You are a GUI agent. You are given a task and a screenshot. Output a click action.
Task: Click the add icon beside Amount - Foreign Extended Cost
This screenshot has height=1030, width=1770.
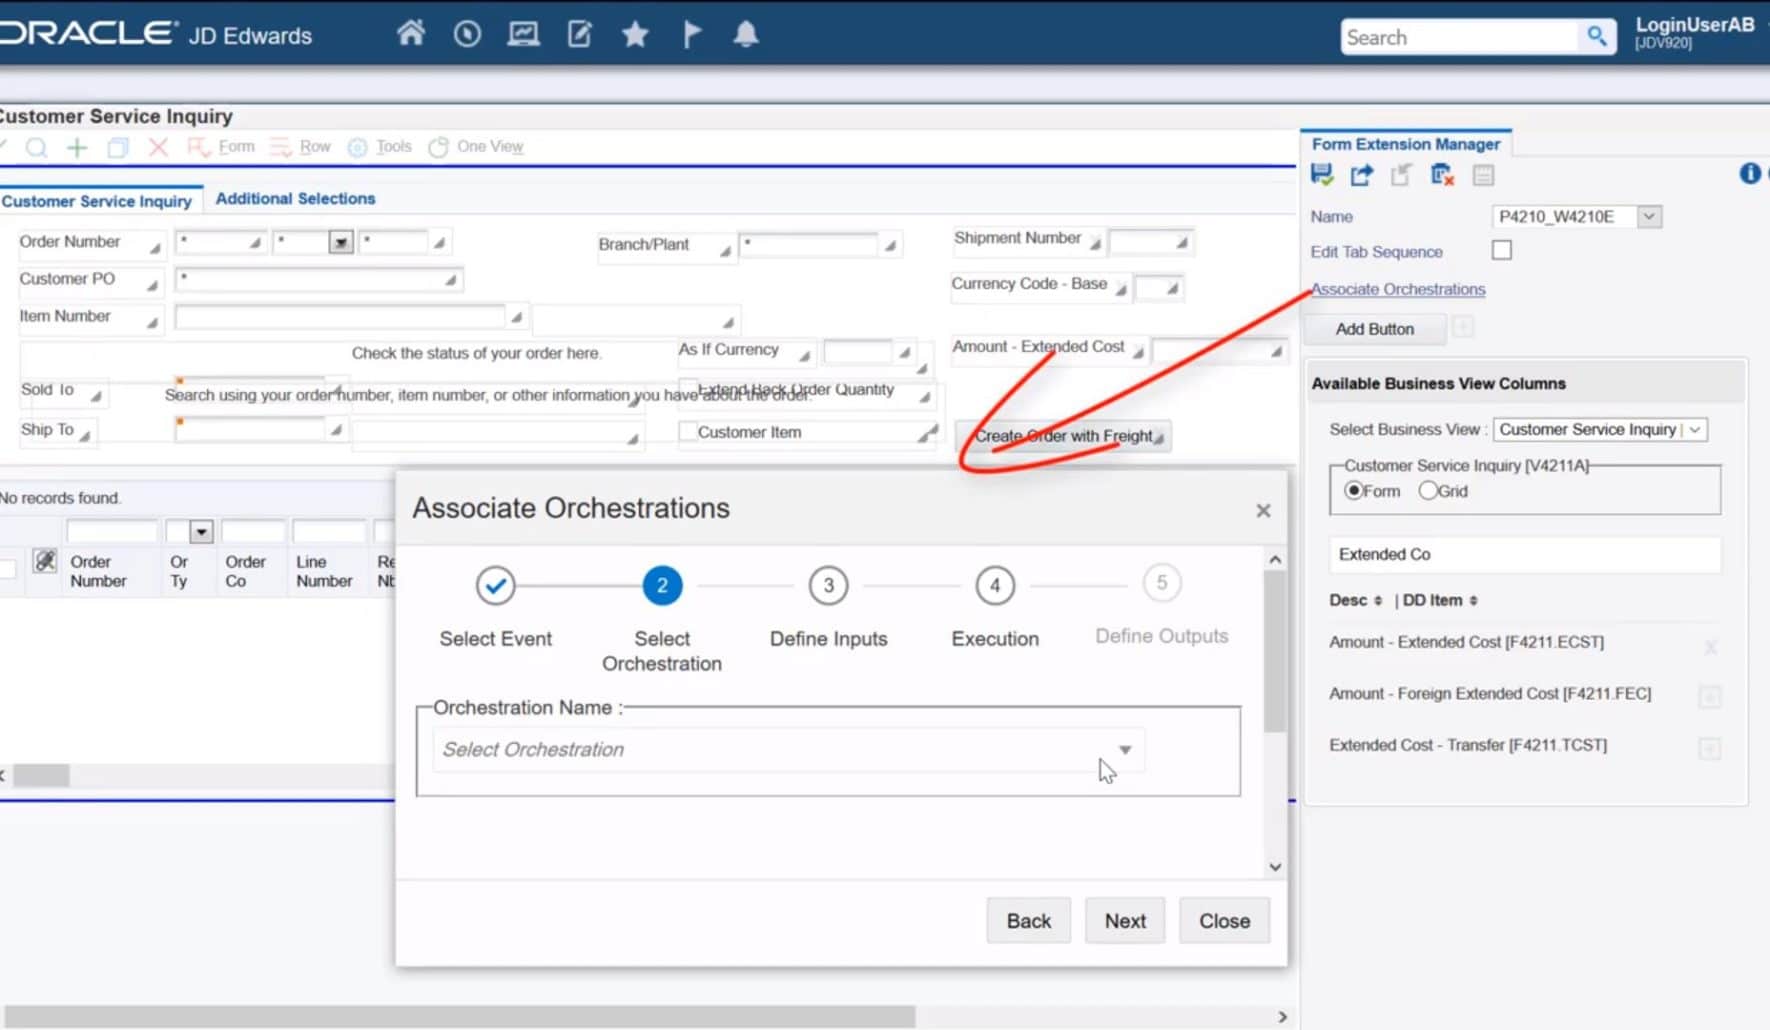[x=1710, y=697]
